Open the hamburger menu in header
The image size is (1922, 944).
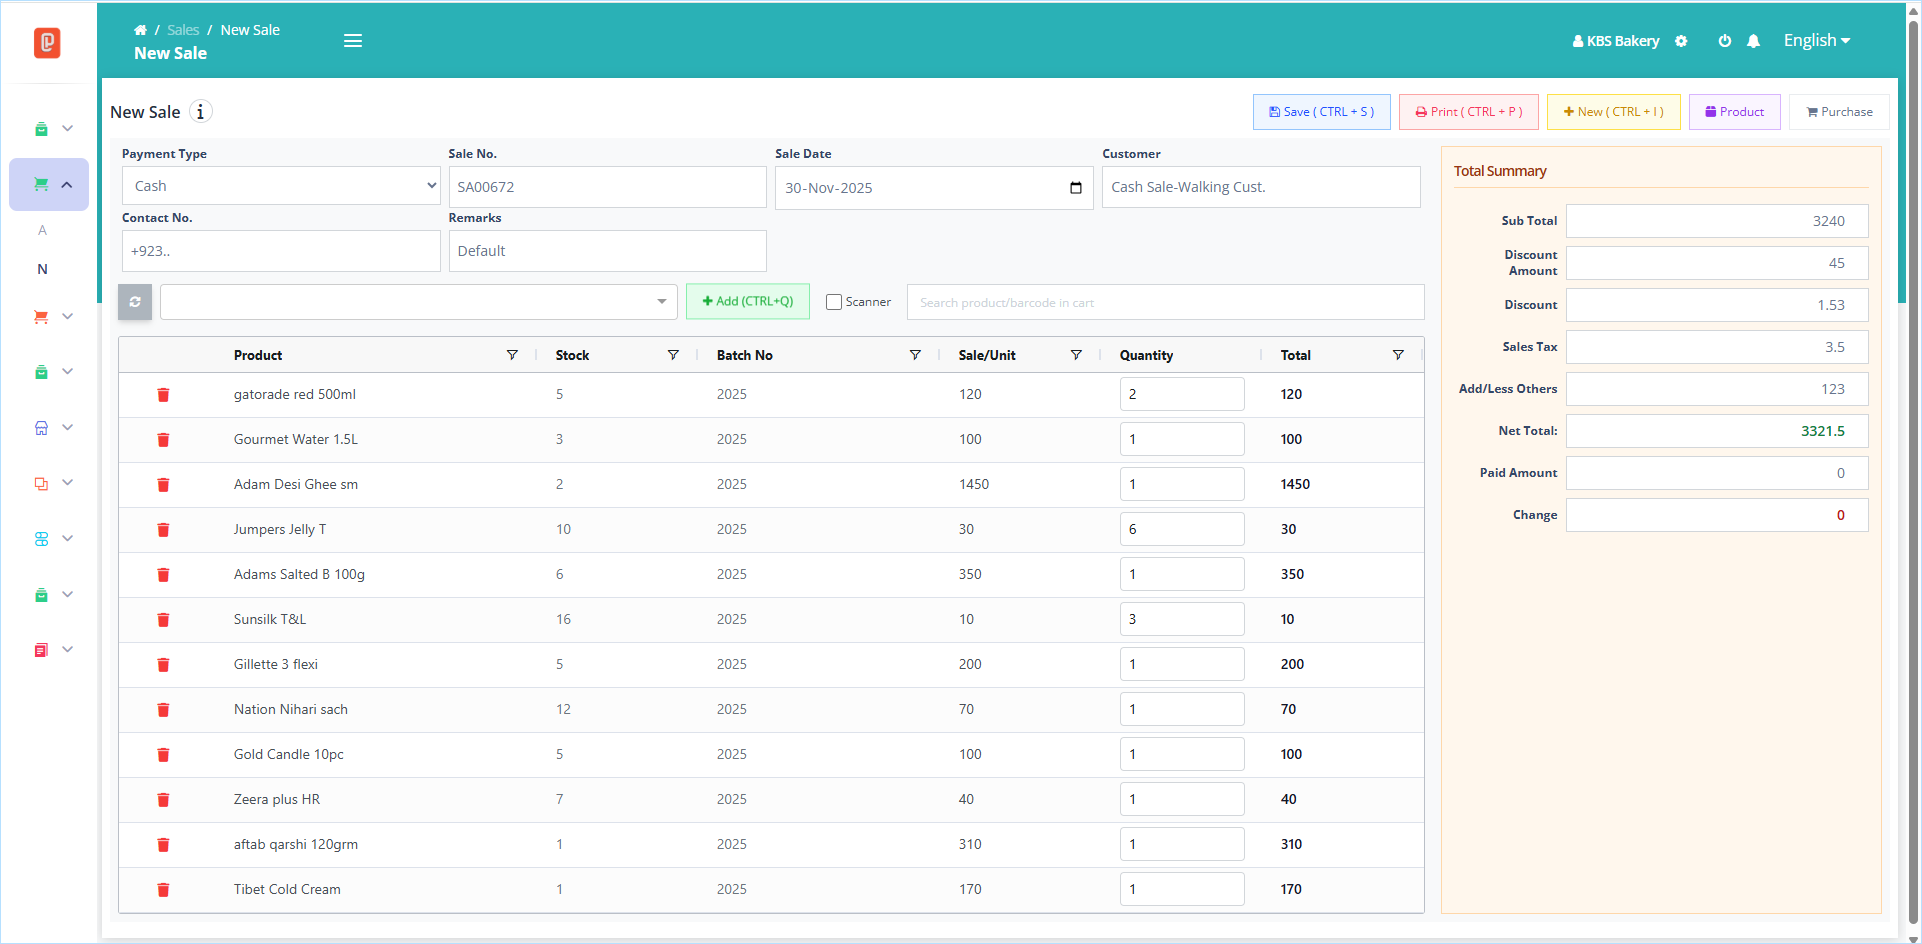[353, 41]
